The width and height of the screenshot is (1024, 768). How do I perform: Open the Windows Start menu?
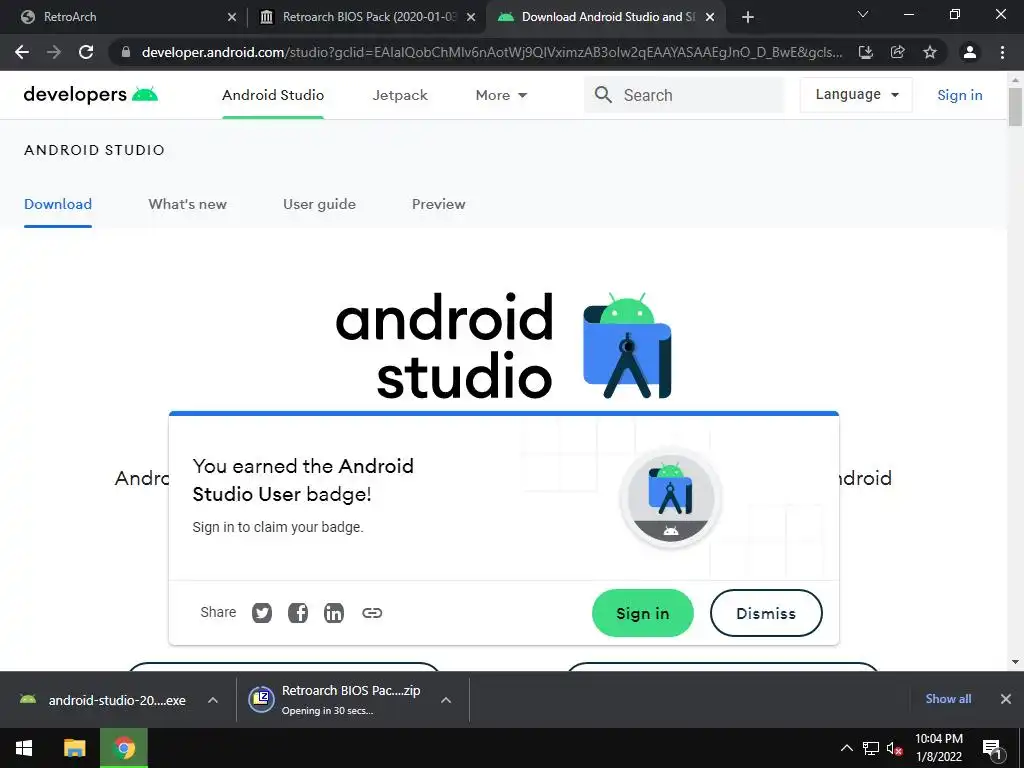click(x=24, y=748)
